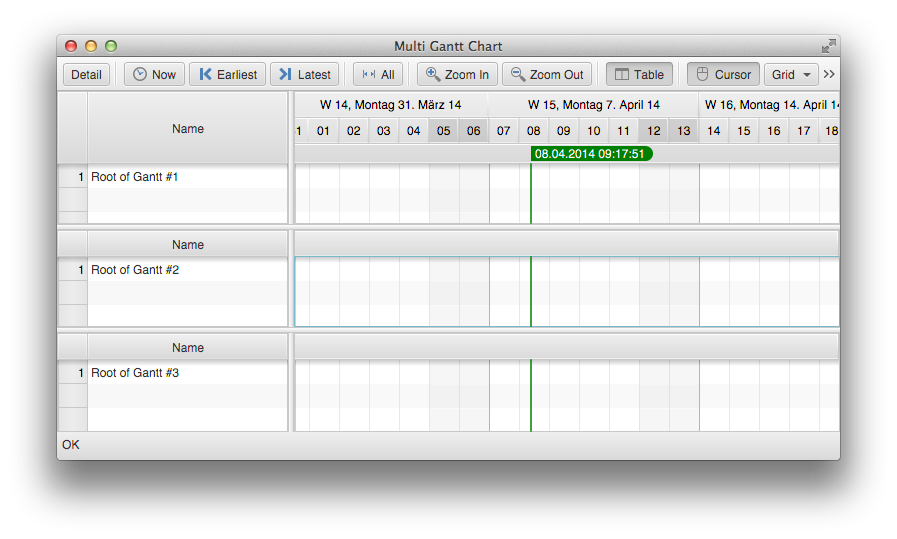The image size is (897, 539).
Task: Click weekend day 12 in the dateline
Action: 654,130
